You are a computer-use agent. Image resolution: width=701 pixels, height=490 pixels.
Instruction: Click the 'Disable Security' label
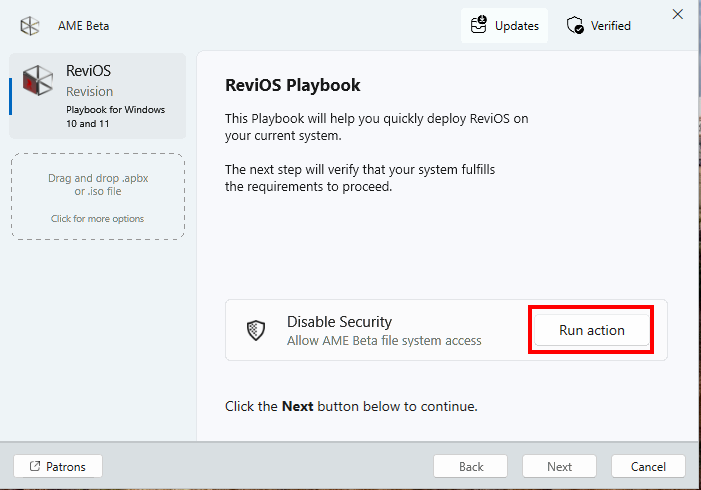tap(339, 321)
